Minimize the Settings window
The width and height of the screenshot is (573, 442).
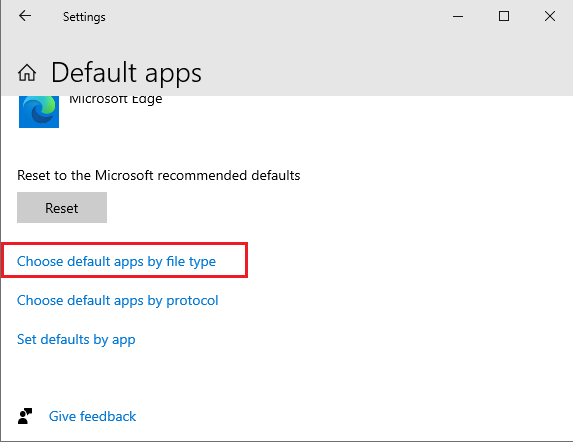458,16
